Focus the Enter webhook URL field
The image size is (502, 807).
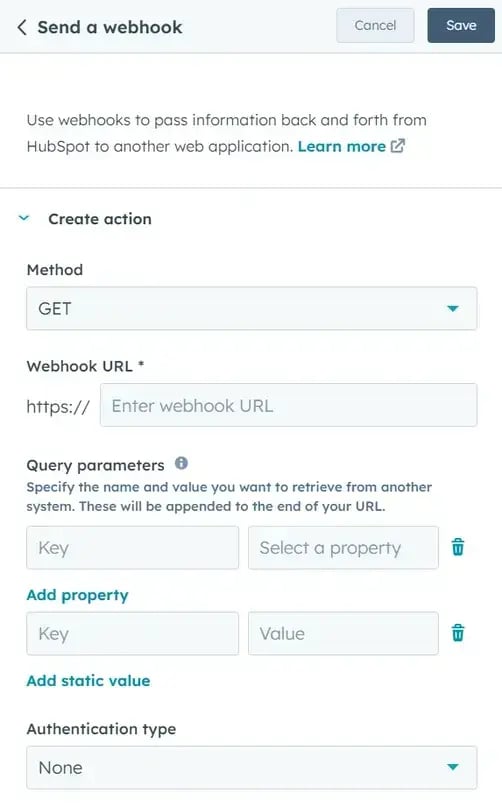pos(288,405)
